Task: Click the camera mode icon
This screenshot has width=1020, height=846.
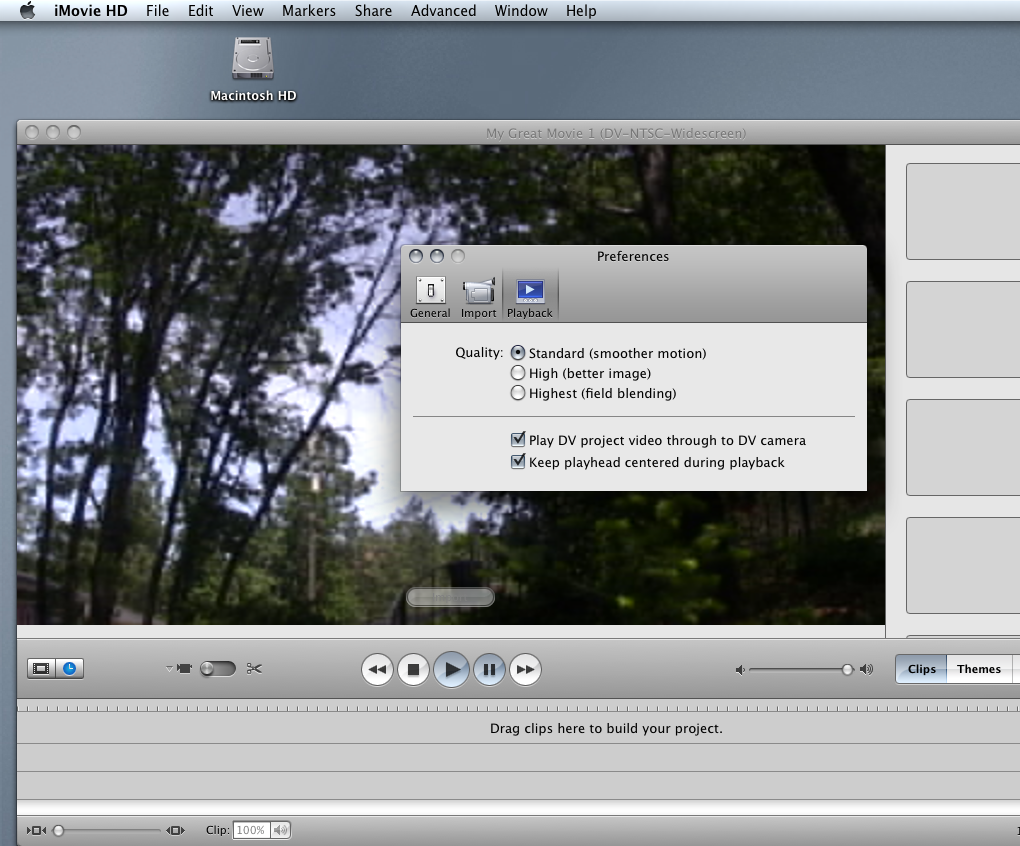Action: click(x=185, y=668)
